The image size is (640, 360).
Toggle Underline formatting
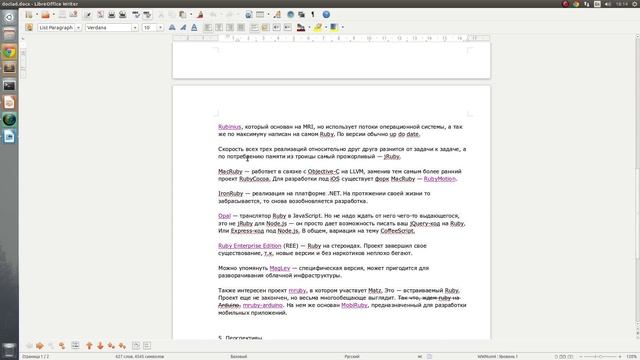pos(194,27)
